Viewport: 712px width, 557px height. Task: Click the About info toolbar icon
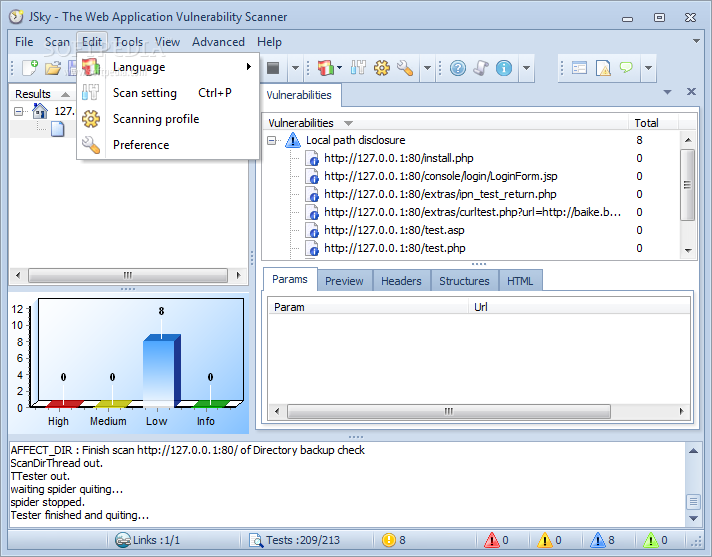(504, 68)
